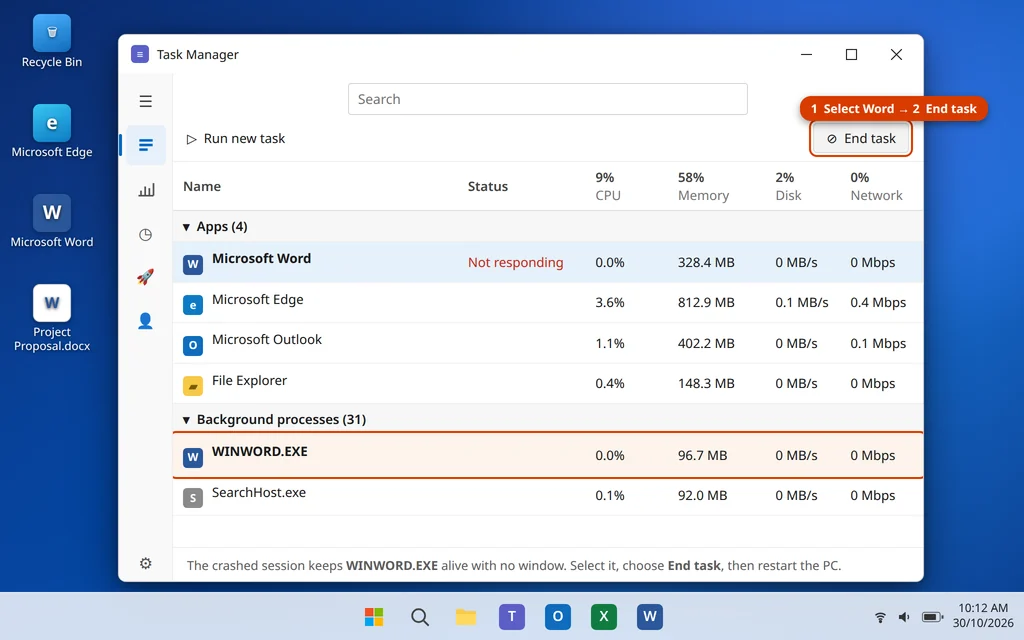Focus the Search input field
Image resolution: width=1024 pixels, height=640 pixels.
[548, 99]
